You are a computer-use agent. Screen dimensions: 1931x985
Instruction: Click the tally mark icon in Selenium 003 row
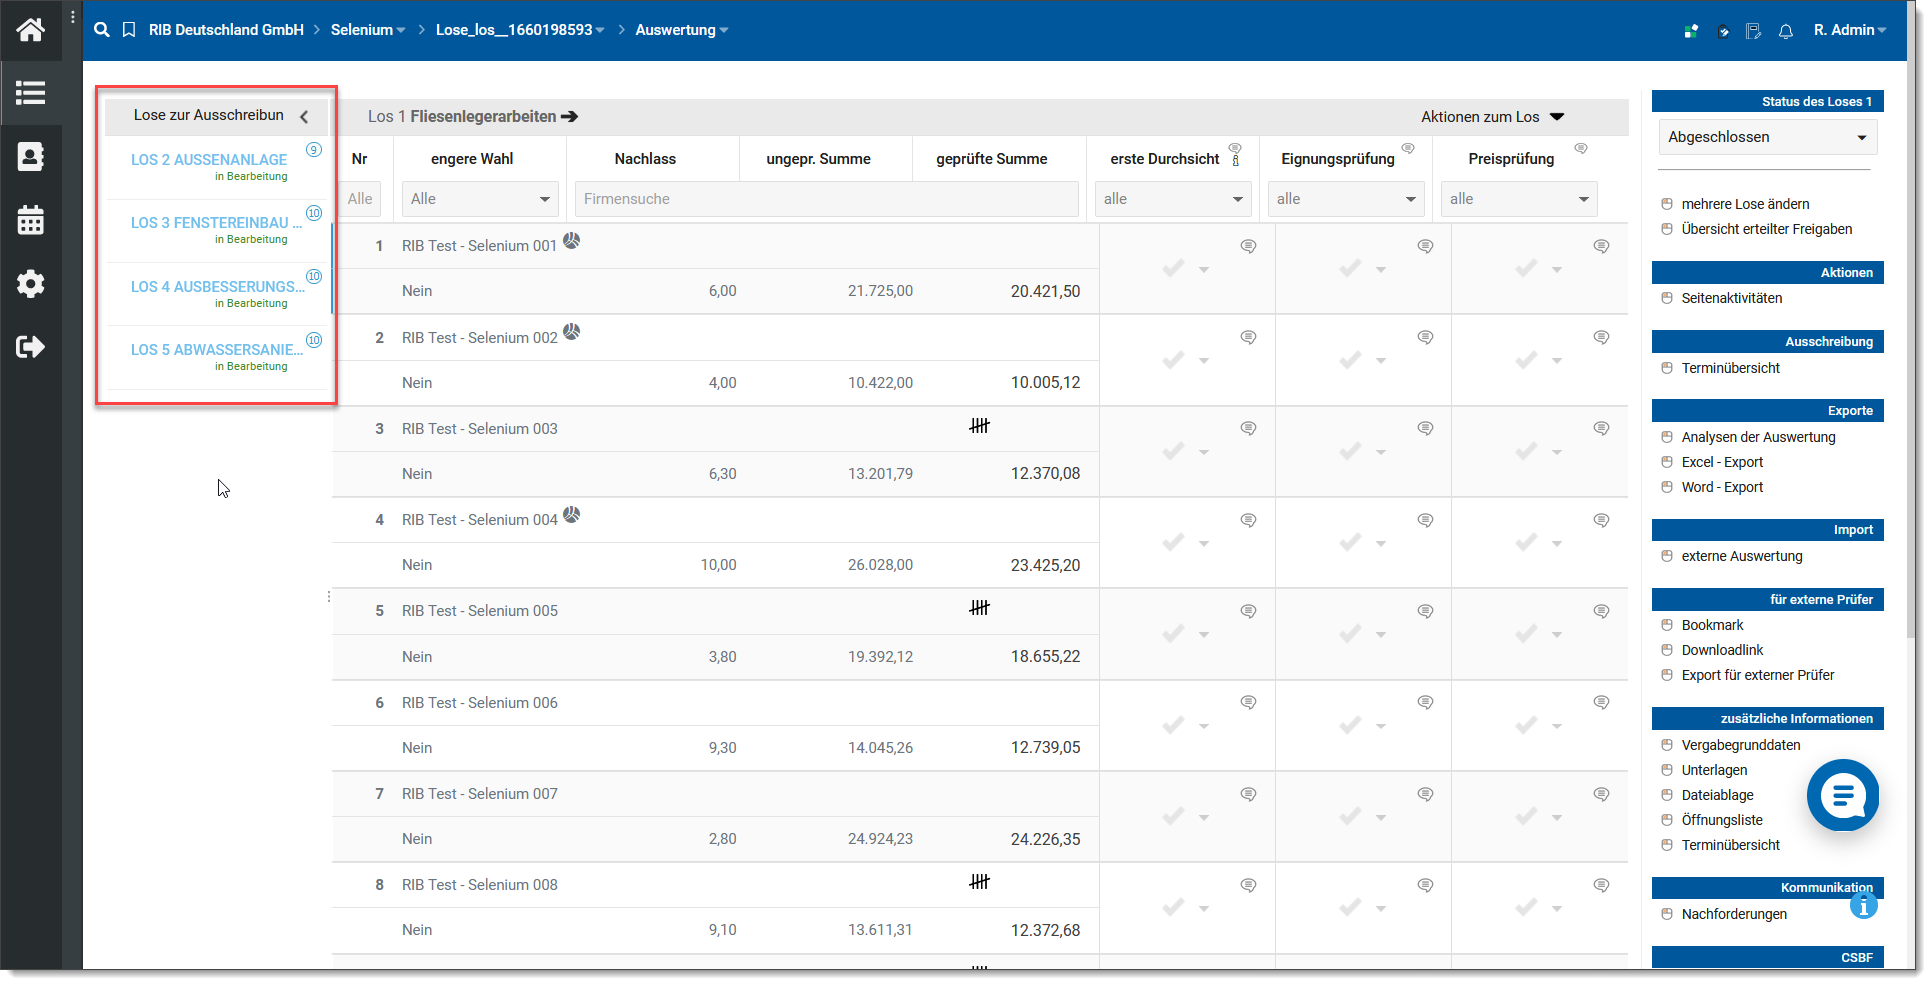tap(979, 426)
